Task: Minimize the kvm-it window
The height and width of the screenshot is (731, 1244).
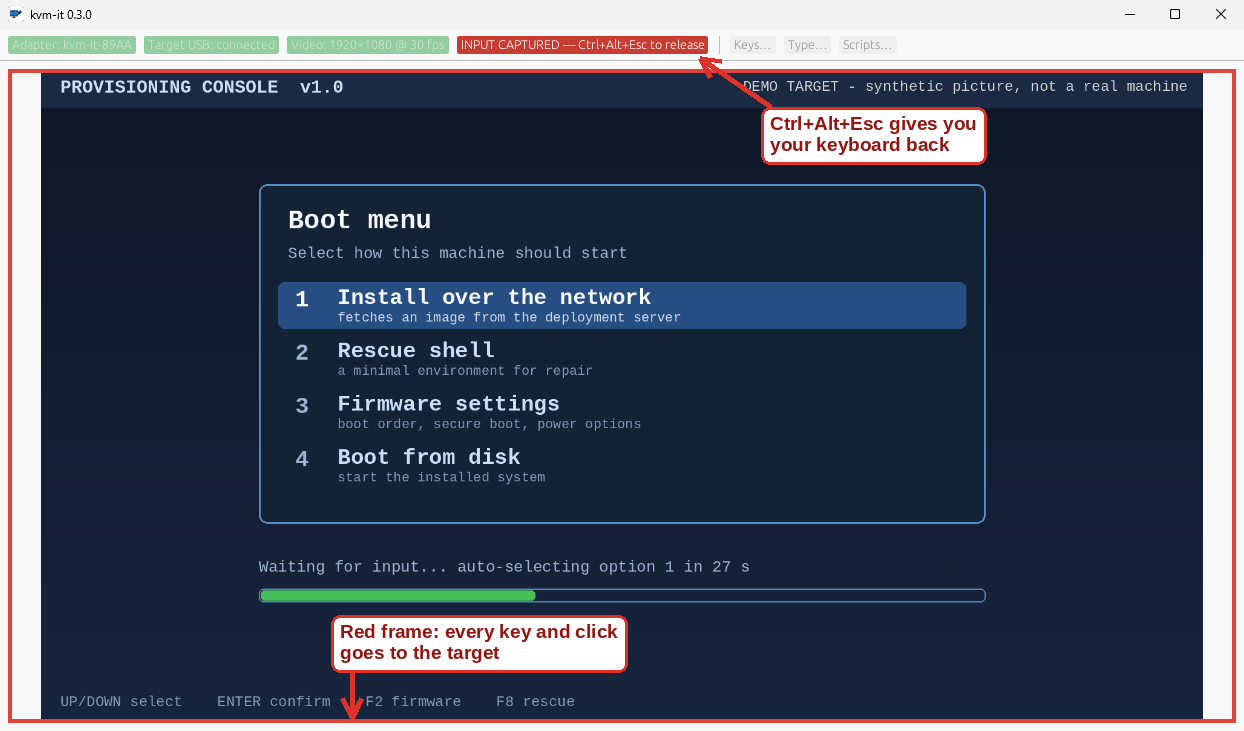Action: coord(1129,14)
